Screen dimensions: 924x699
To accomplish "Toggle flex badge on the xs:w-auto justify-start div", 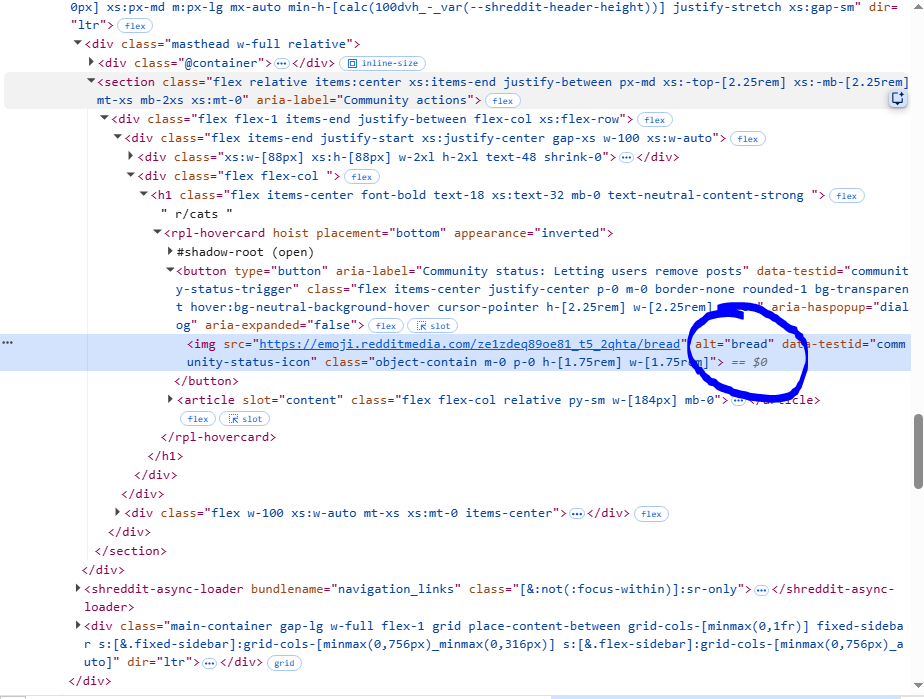I will (747, 139).
